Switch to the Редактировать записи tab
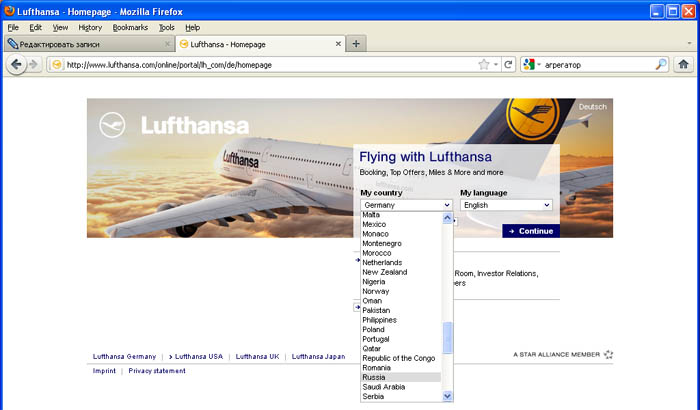700x410 pixels. pyautogui.click(x=89, y=44)
